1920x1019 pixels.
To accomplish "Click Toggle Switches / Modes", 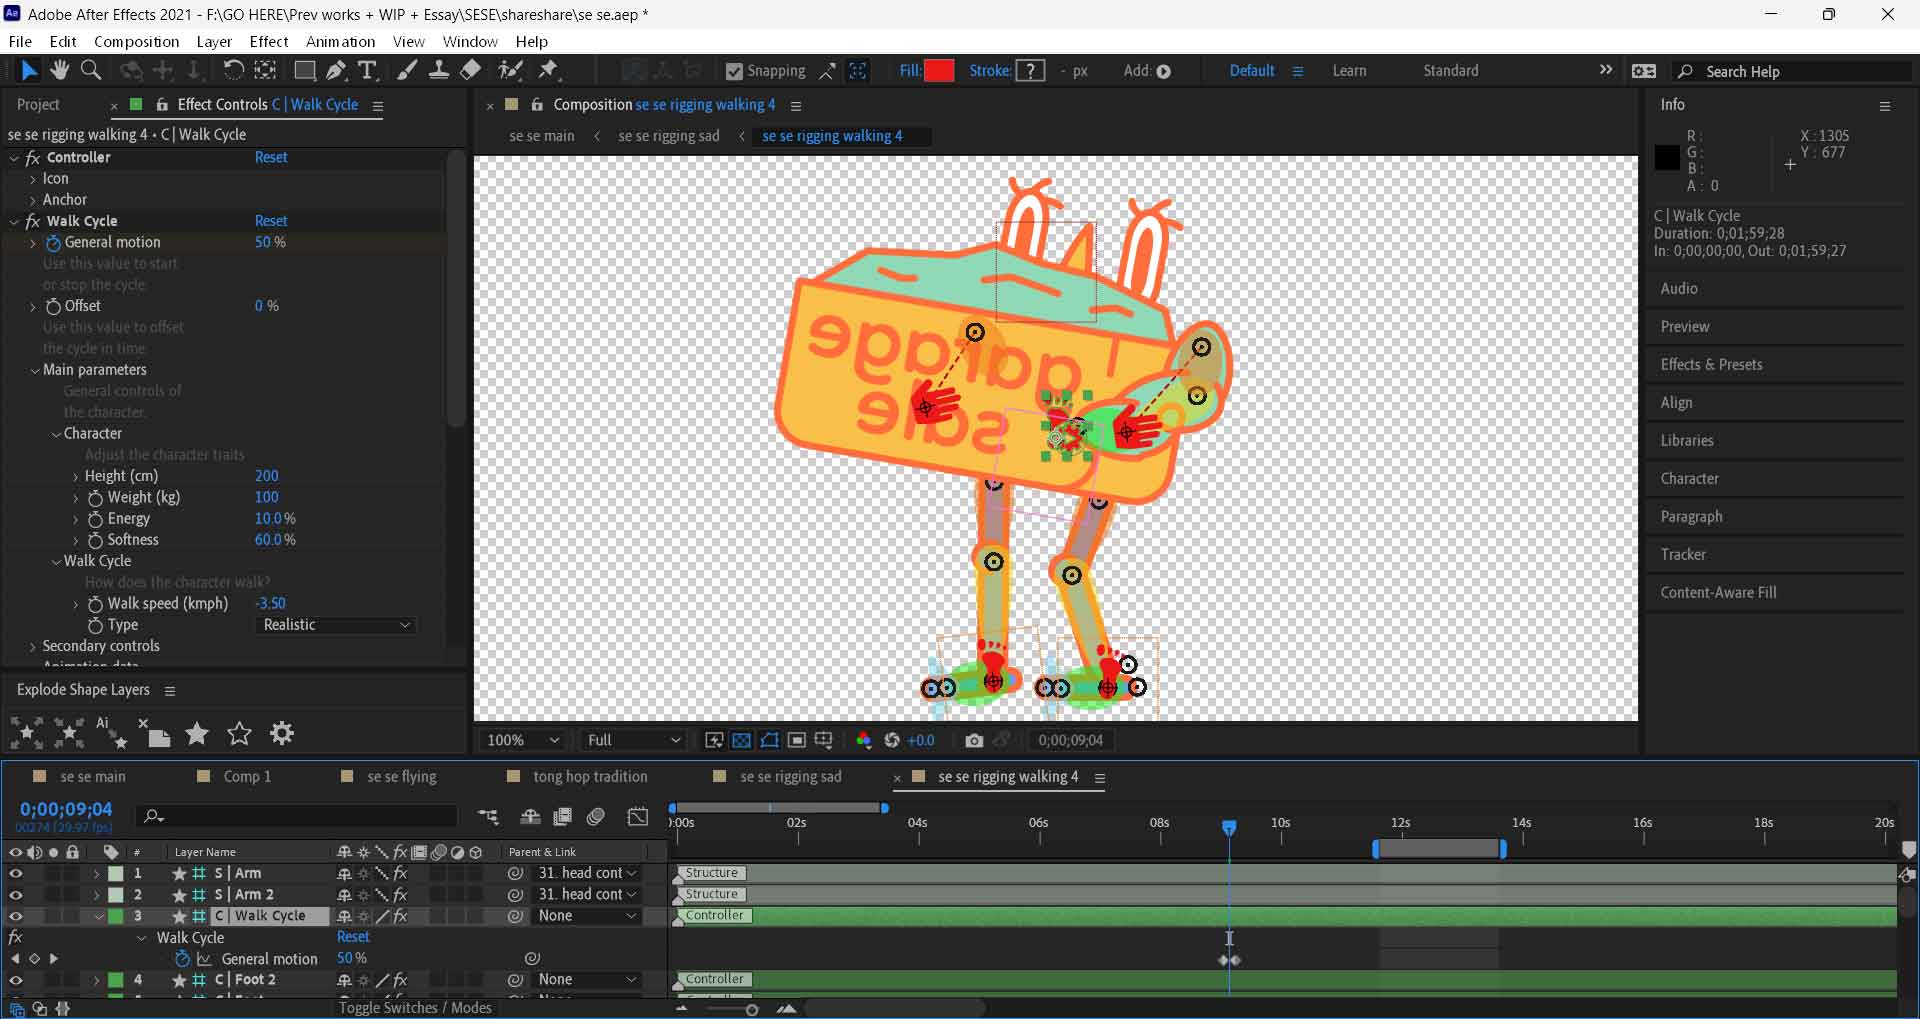I will (x=415, y=1008).
